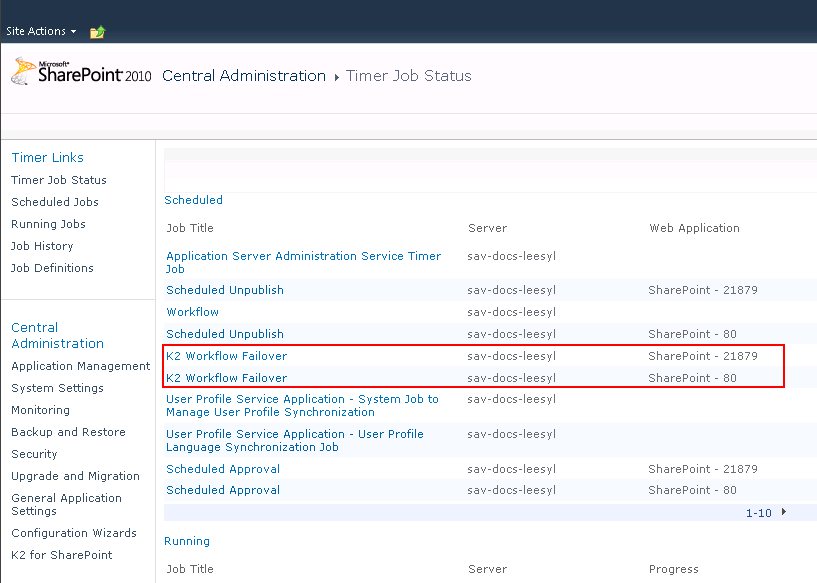The height and width of the screenshot is (583, 817).
Task: Go to Scheduled Jobs in sidebar
Action: 55,202
